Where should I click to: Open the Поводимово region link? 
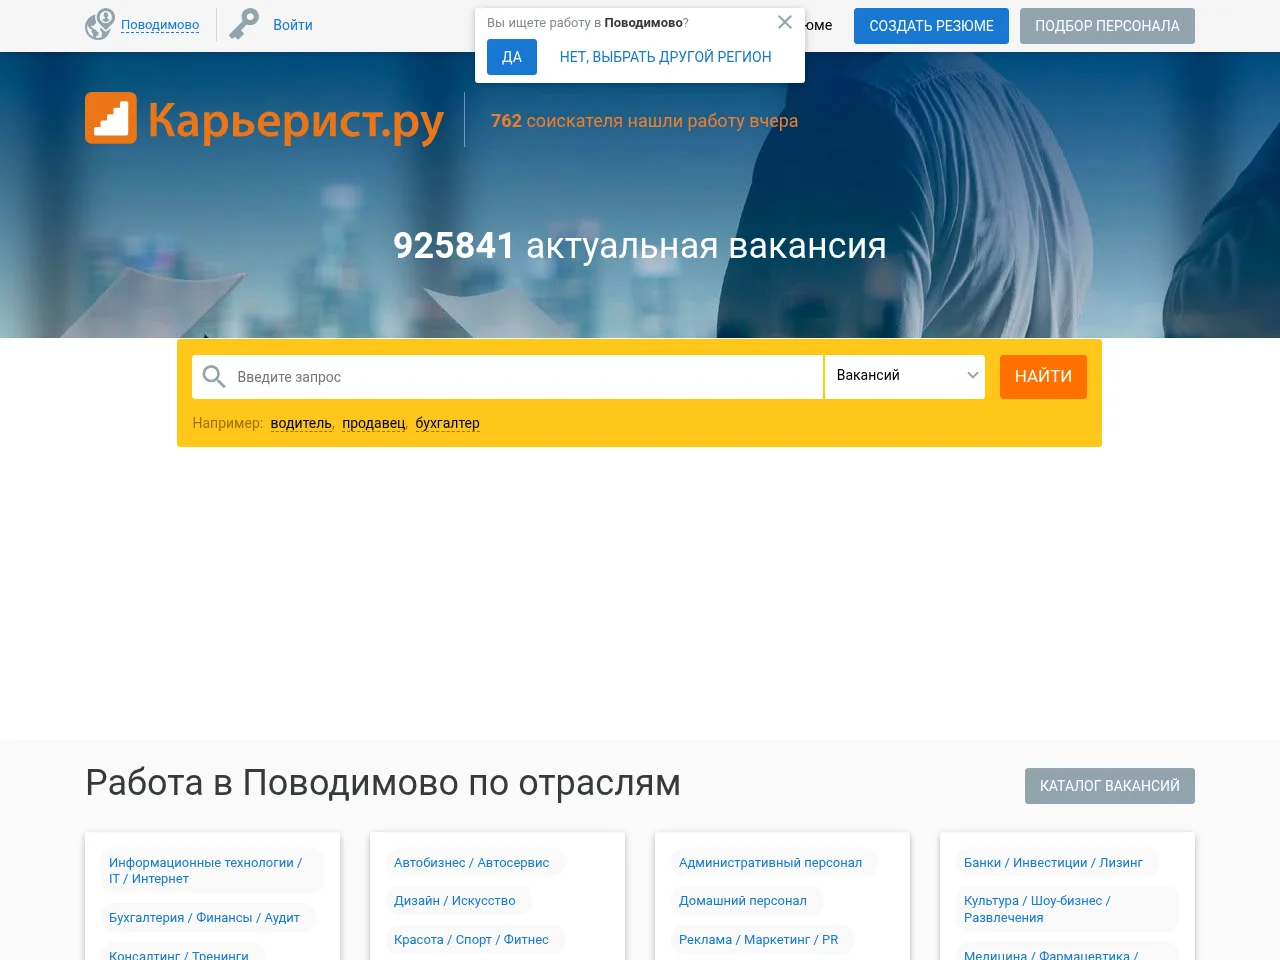[160, 25]
